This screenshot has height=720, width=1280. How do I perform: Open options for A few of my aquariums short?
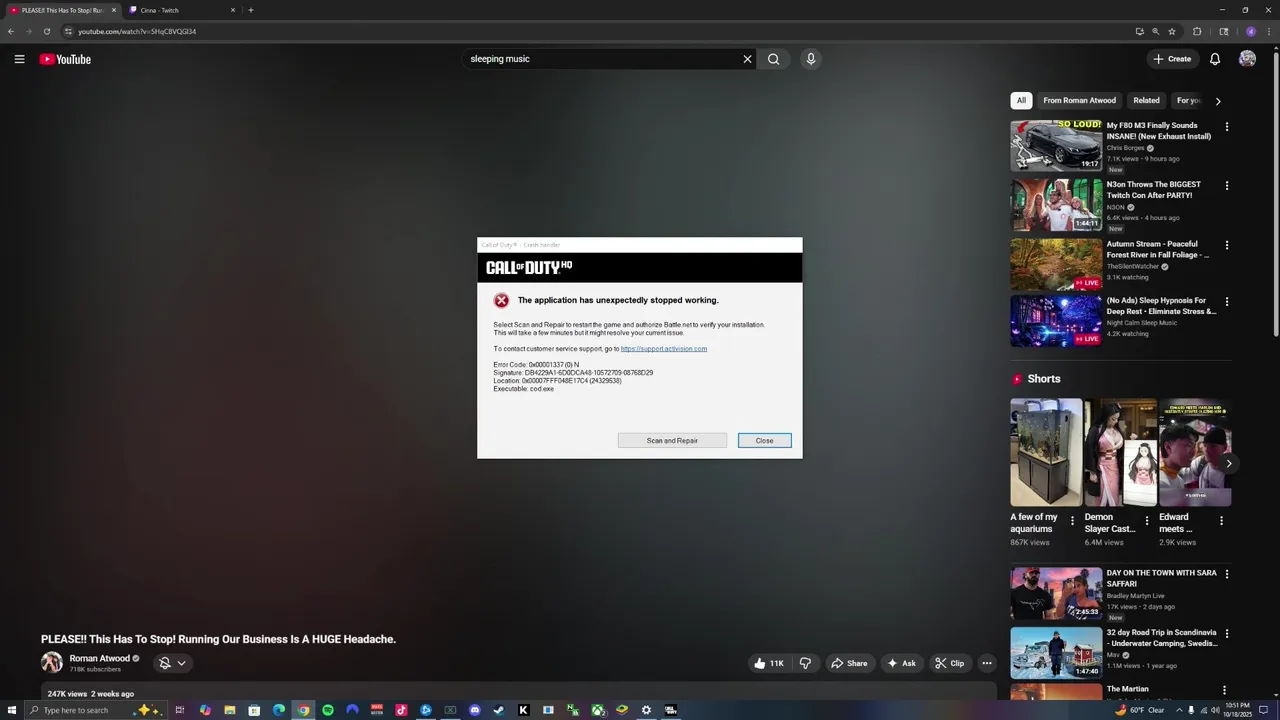tap(1072, 521)
